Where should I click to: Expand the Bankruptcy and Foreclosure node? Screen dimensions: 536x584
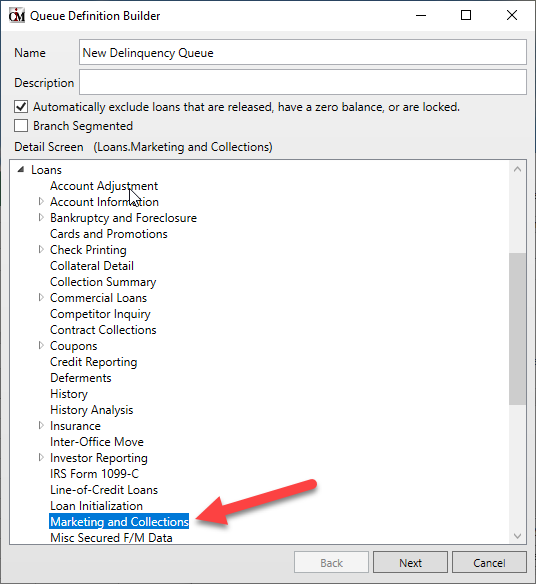tap(41, 218)
